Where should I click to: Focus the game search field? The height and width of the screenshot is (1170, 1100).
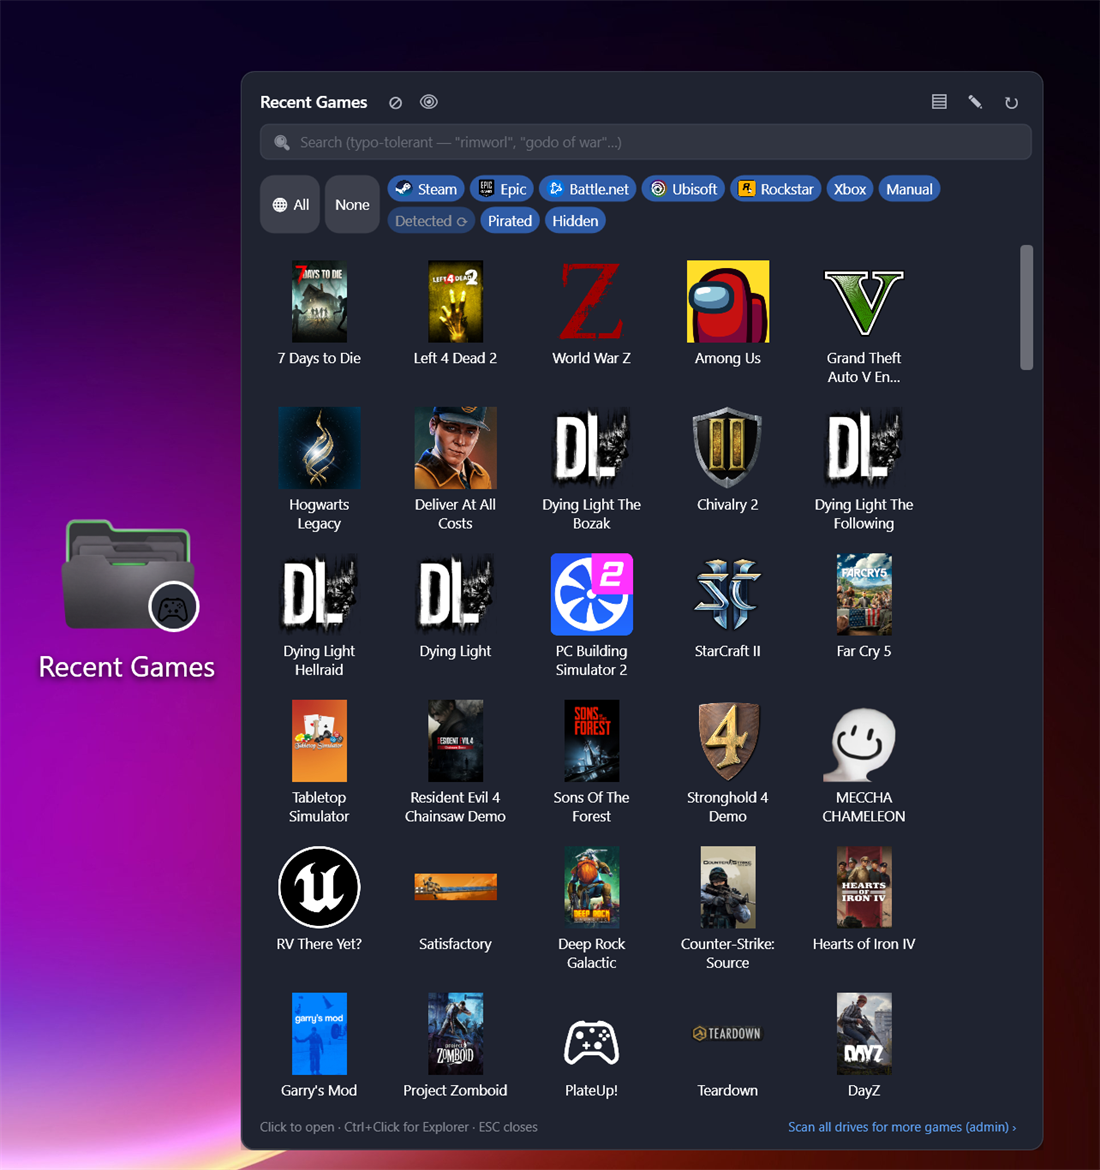(x=646, y=142)
